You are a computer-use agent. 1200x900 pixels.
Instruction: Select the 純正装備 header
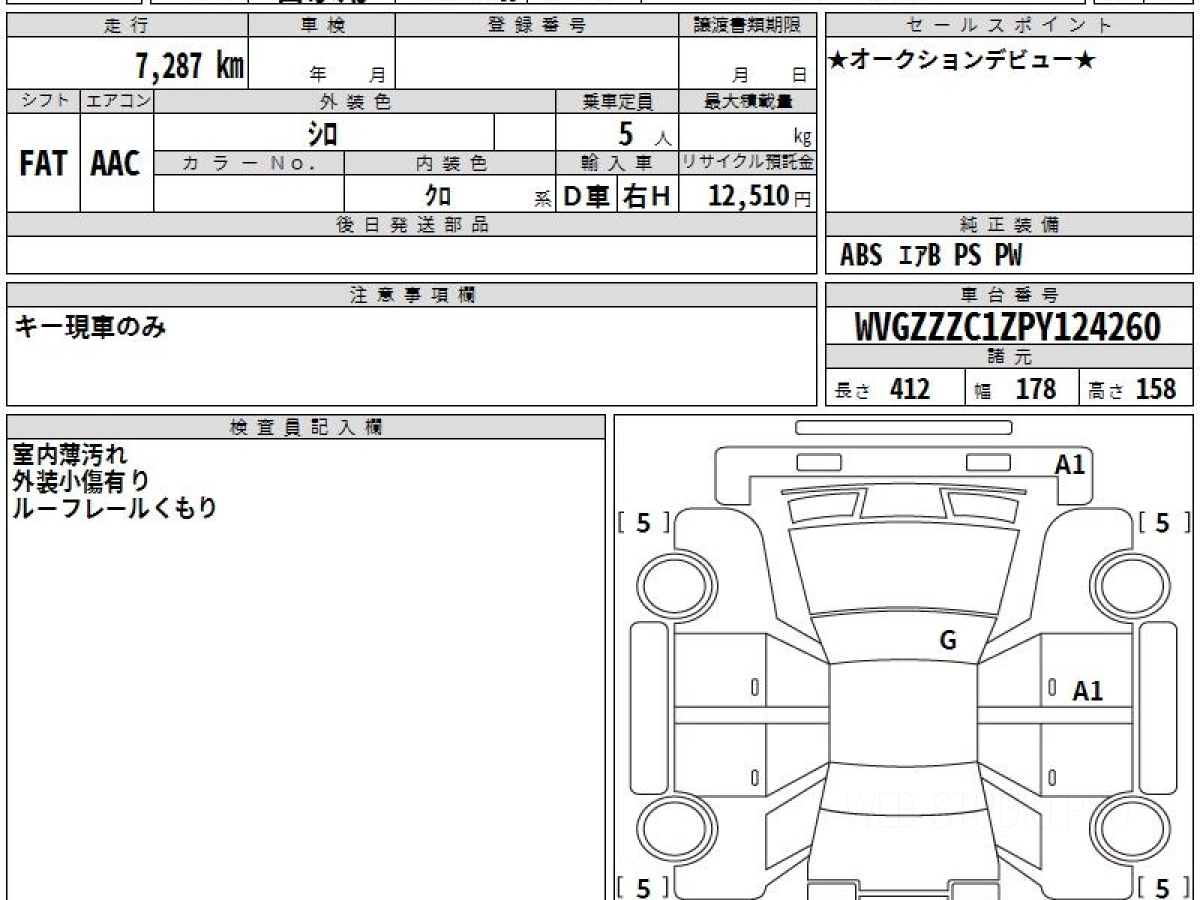pyautogui.click(x=1010, y=225)
